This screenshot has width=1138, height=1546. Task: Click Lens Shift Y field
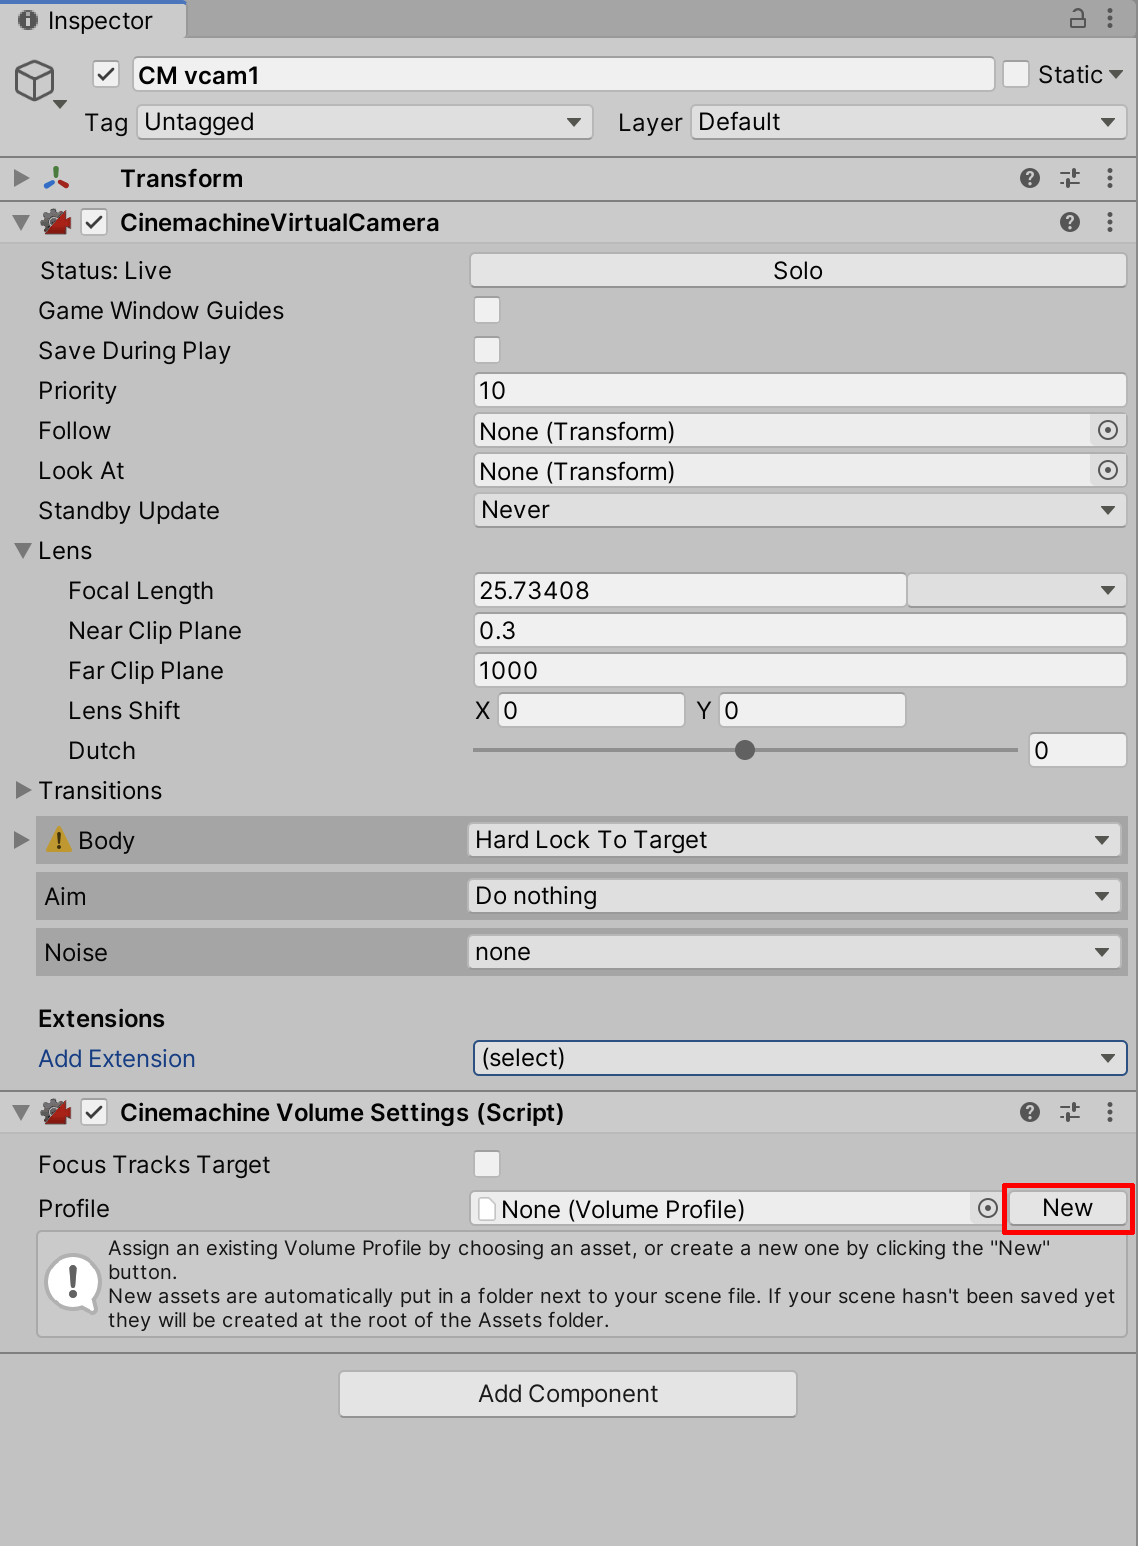click(812, 710)
